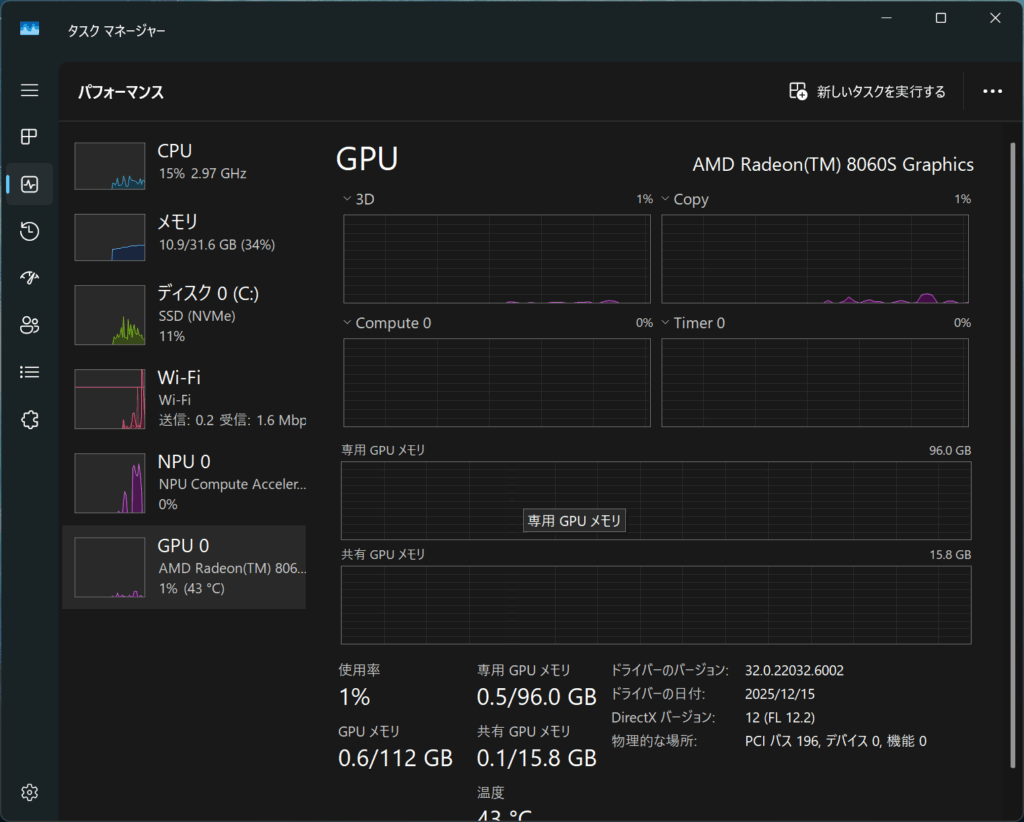The height and width of the screenshot is (822, 1024).
Task: Select the Wi-Fi performance entry
Action: [x=184, y=398]
